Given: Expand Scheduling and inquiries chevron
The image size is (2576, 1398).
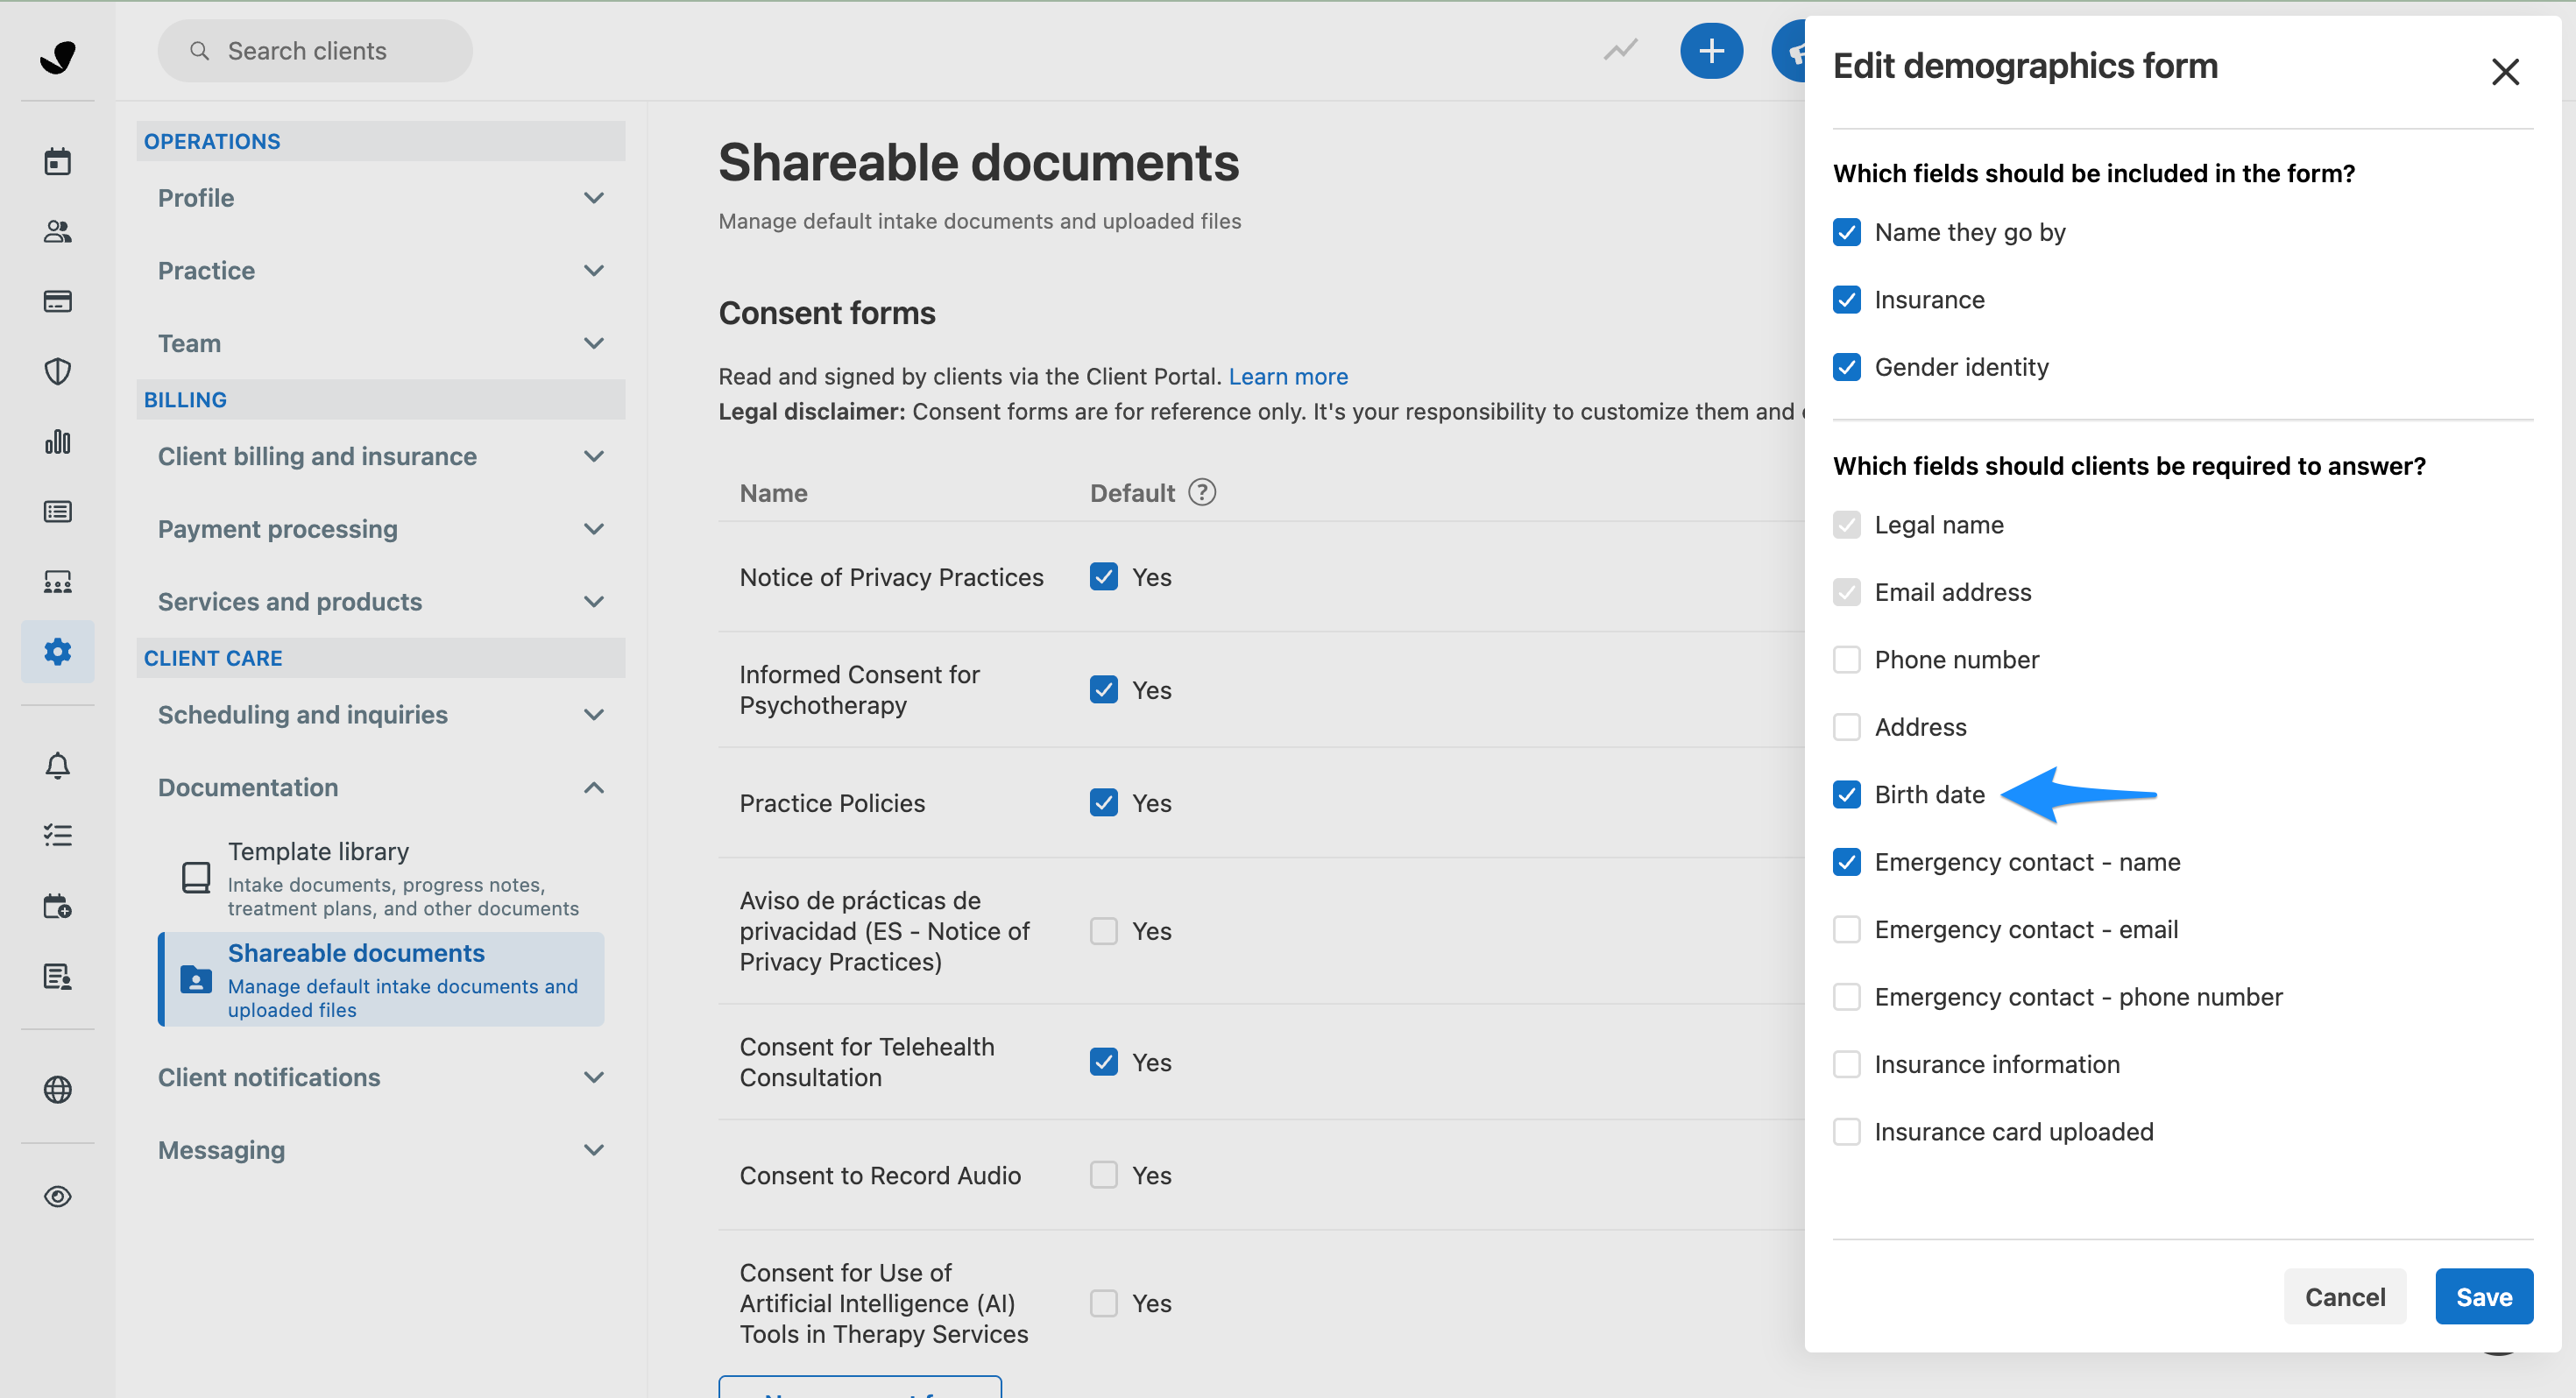Looking at the screenshot, I should (594, 714).
